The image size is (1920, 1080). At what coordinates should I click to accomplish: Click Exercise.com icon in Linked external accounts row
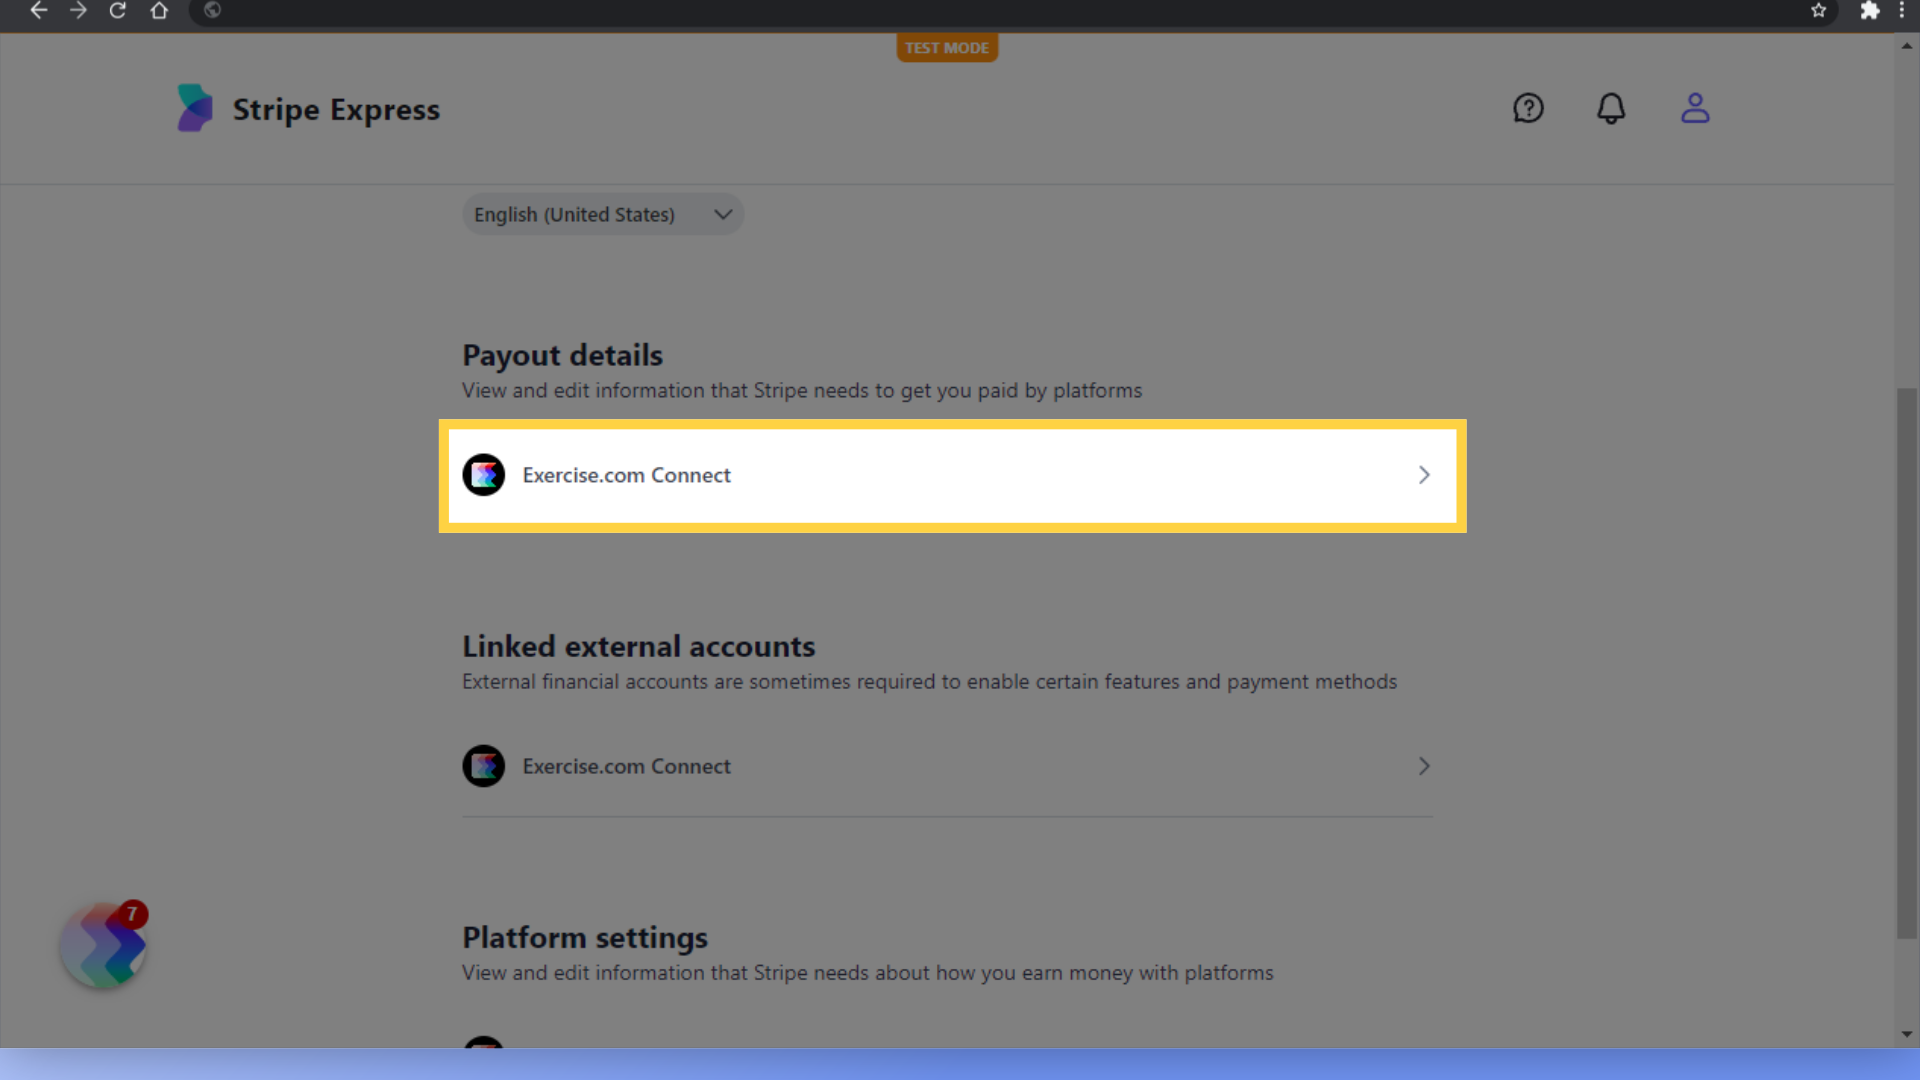click(x=484, y=766)
